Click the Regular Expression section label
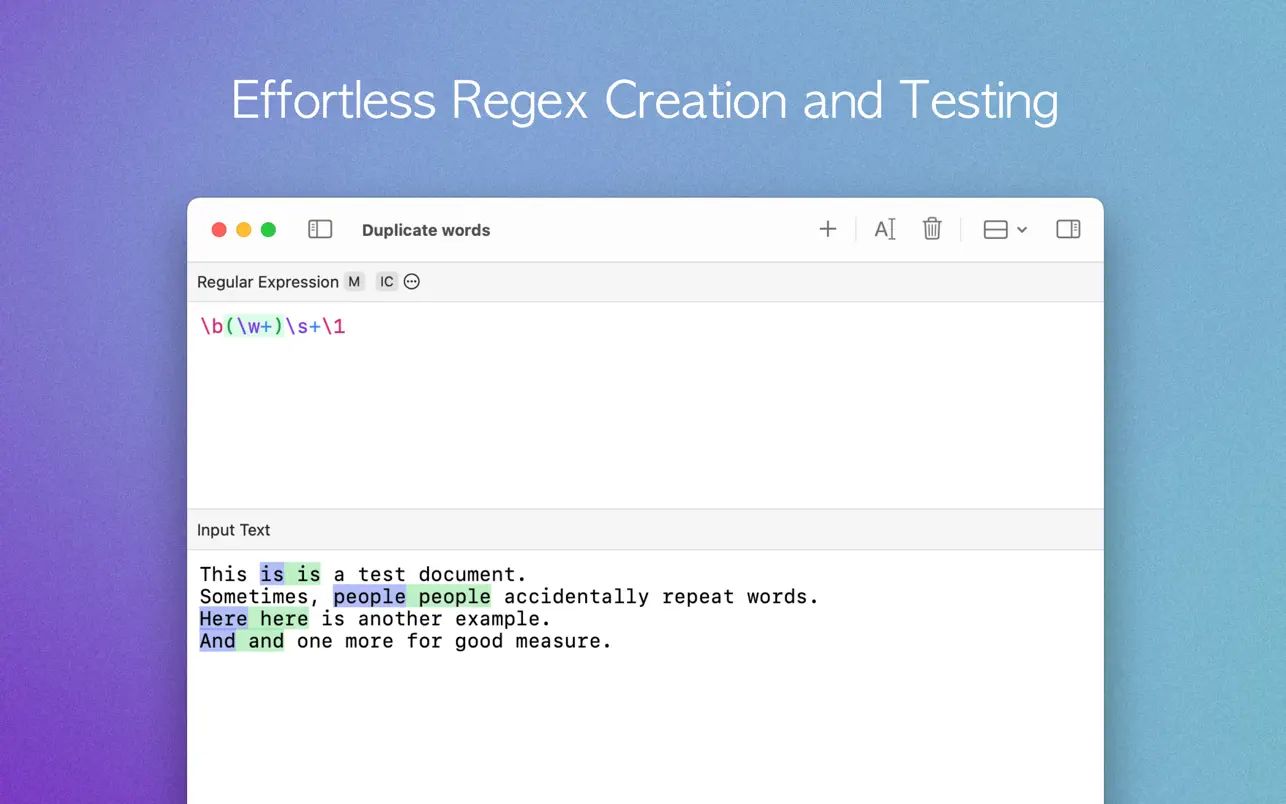Viewport: 1286px width, 804px height. (x=268, y=282)
